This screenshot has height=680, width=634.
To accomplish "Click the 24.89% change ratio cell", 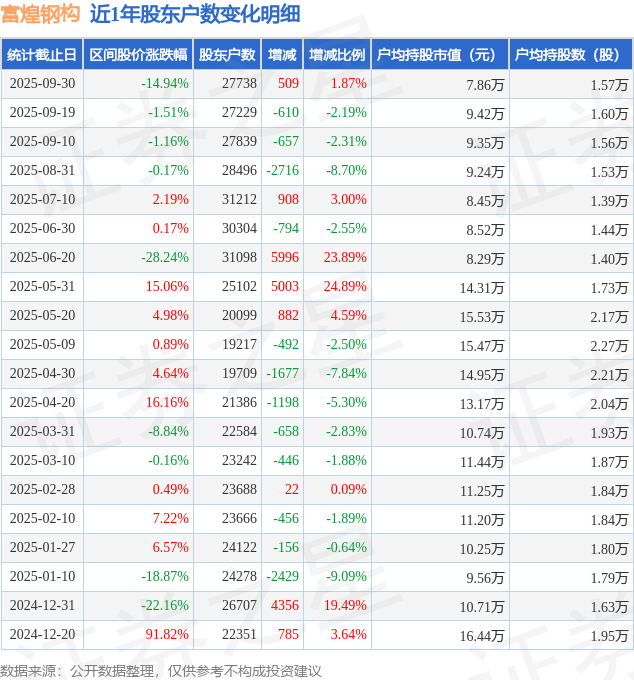I will (345, 287).
